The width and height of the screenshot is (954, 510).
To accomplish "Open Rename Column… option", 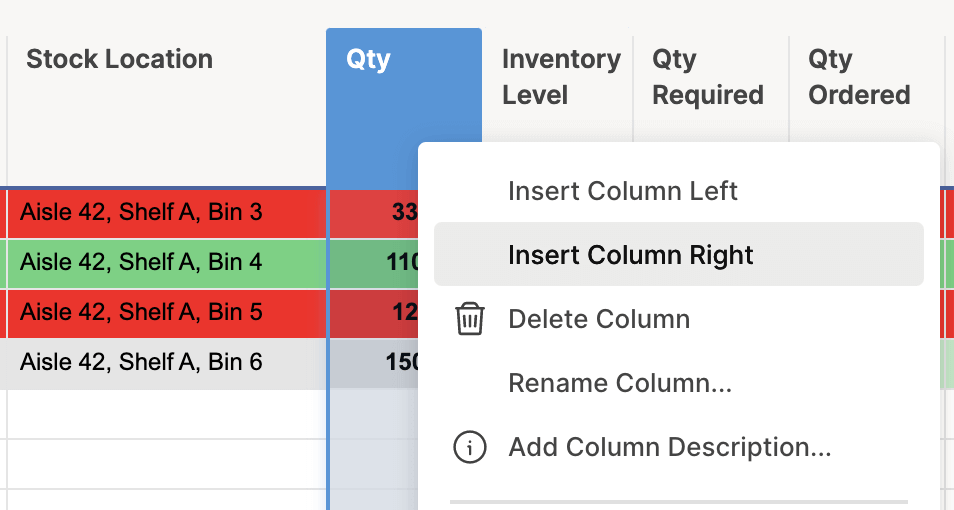I will coord(620,383).
